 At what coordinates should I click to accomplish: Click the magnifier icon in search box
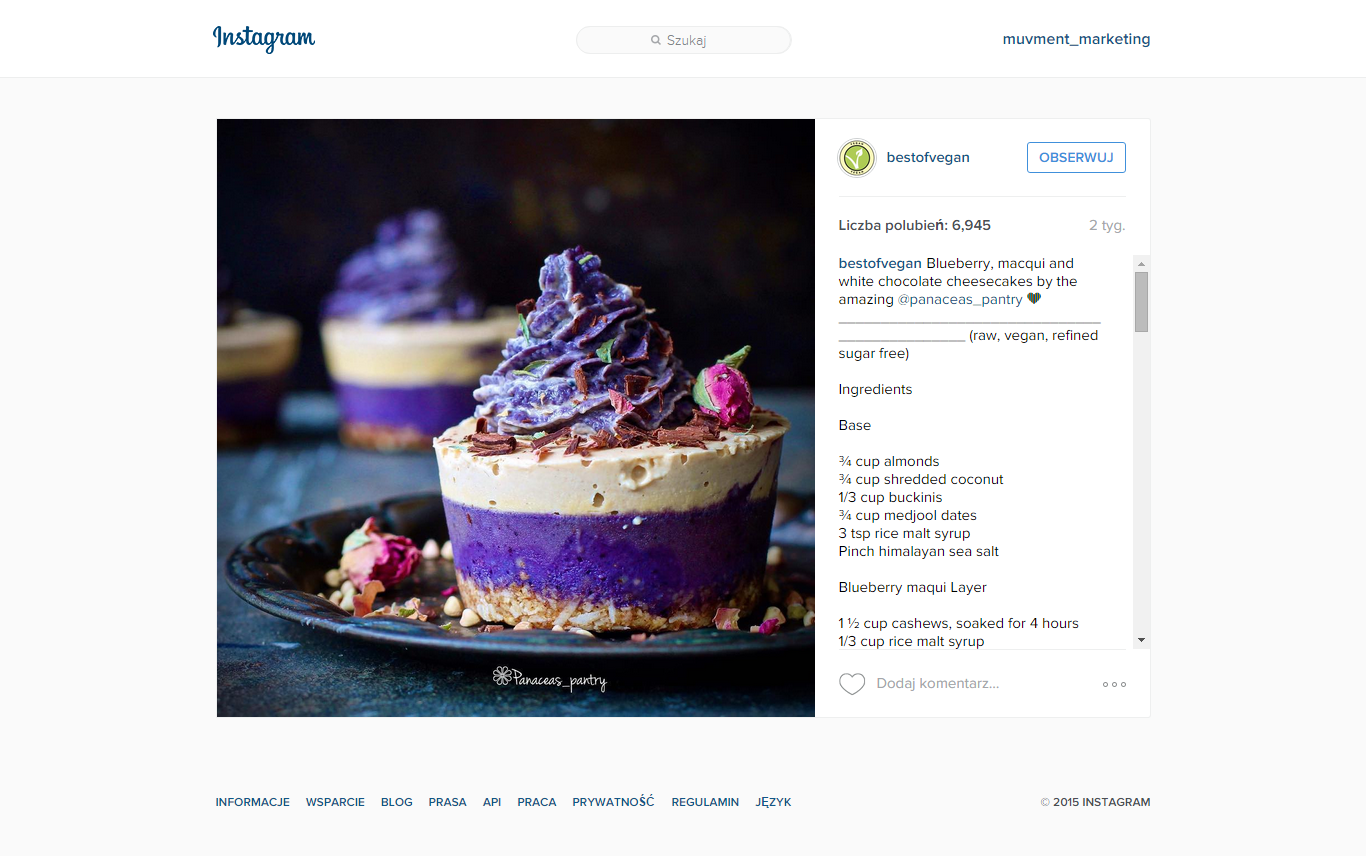pos(656,40)
